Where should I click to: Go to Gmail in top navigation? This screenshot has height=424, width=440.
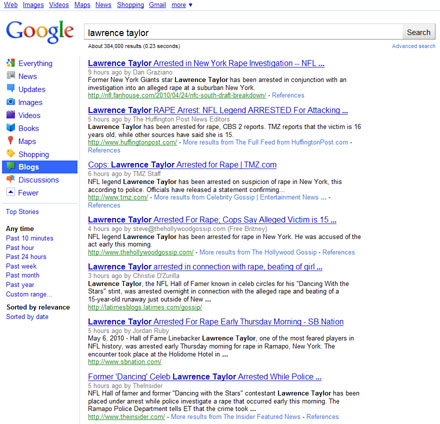(157, 5)
